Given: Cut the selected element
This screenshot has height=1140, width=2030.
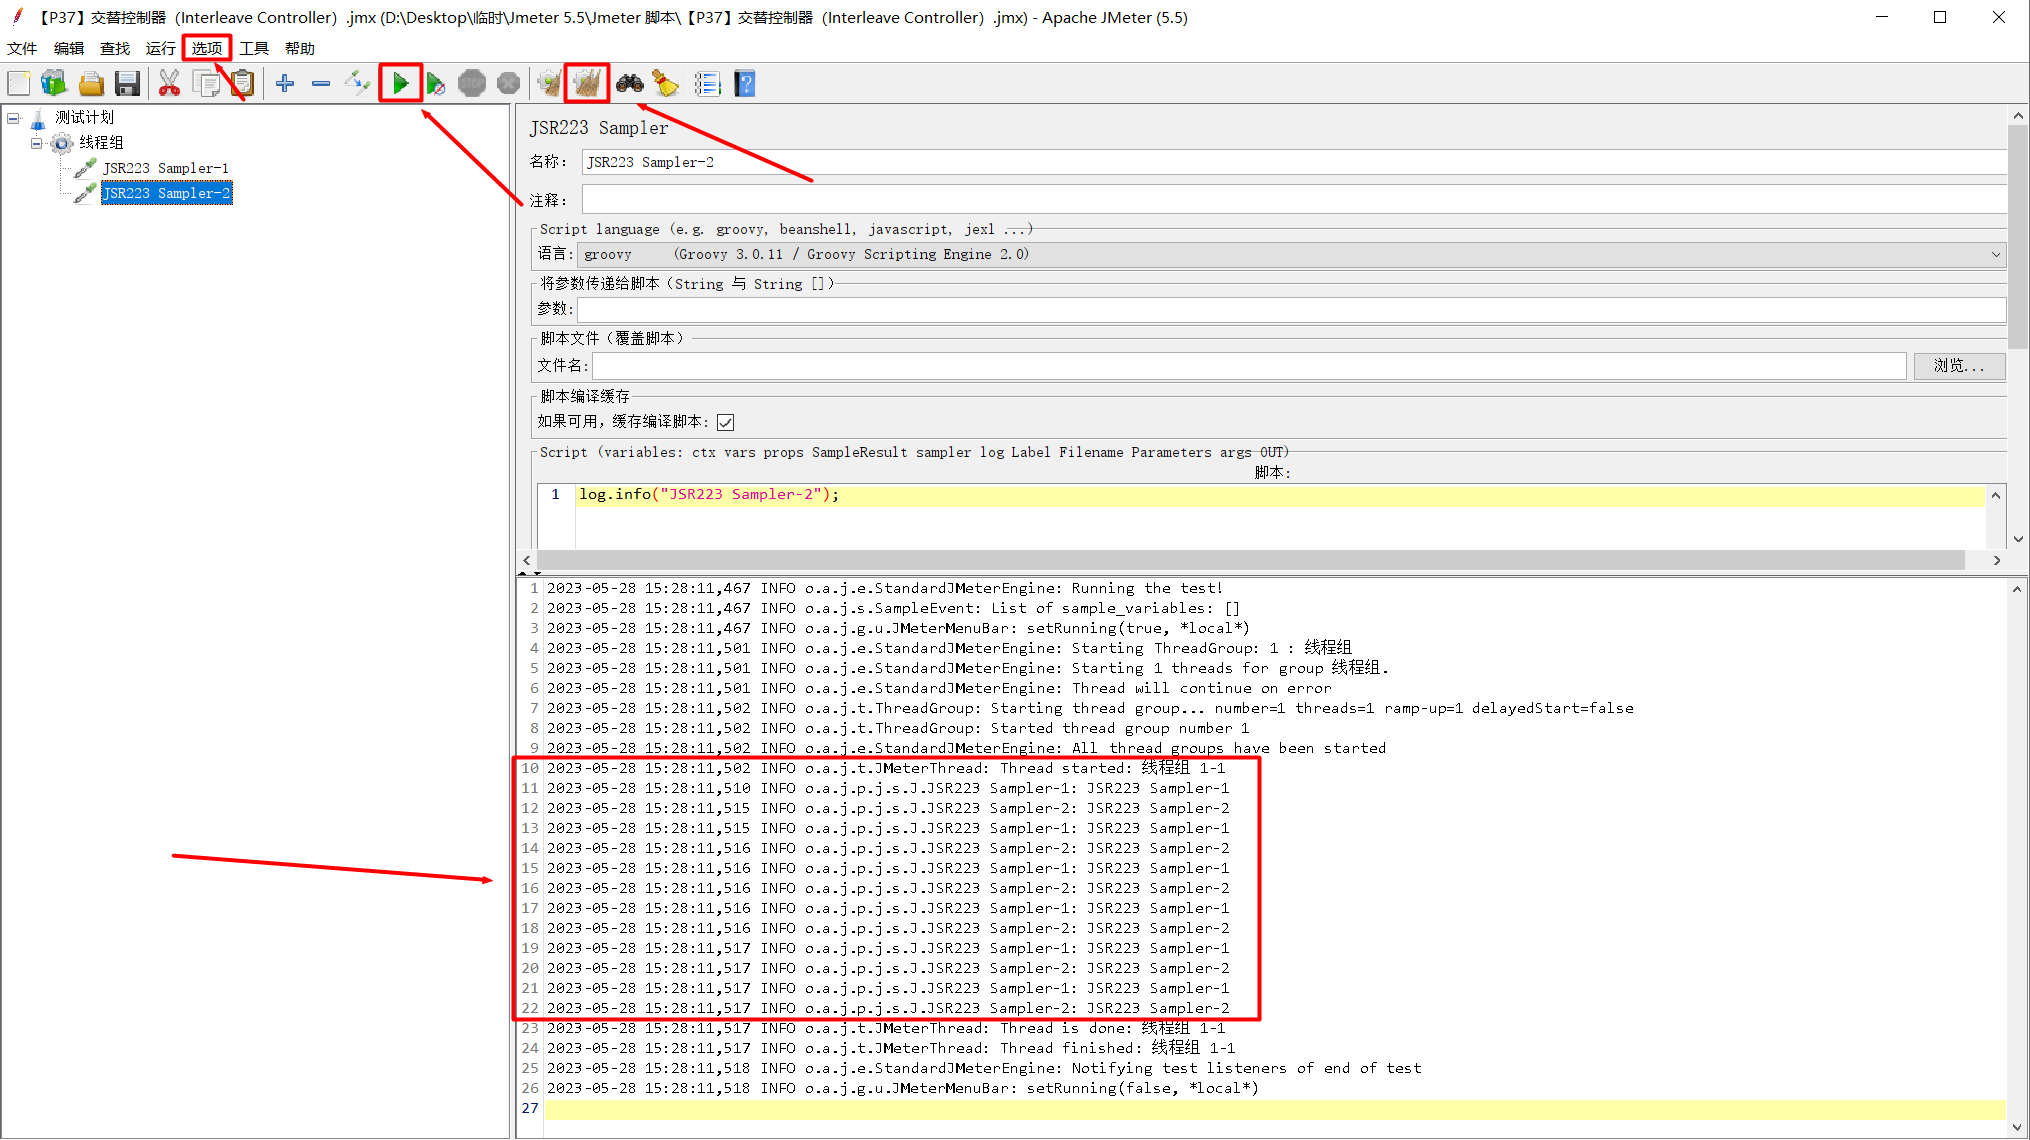Looking at the screenshot, I should pyautogui.click(x=169, y=83).
